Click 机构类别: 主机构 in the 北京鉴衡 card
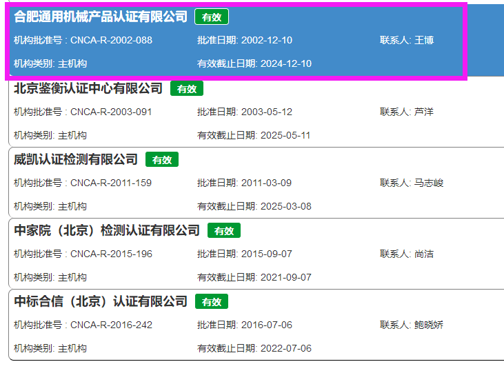The width and height of the screenshot is (504, 373). click(x=50, y=135)
